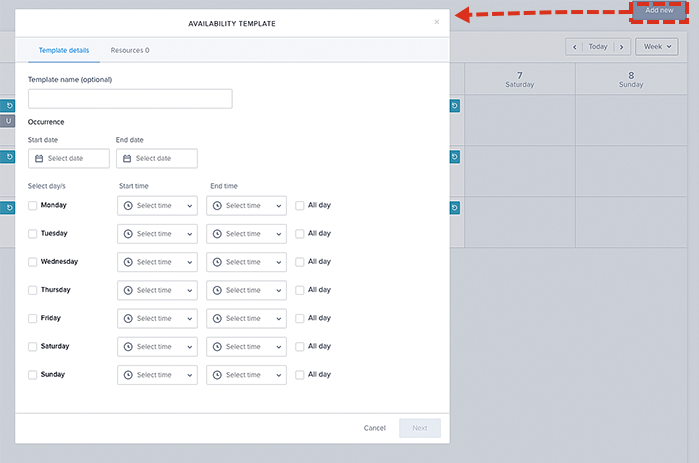Check the Tuesday checkbox
699x463 pixels.
33,234
